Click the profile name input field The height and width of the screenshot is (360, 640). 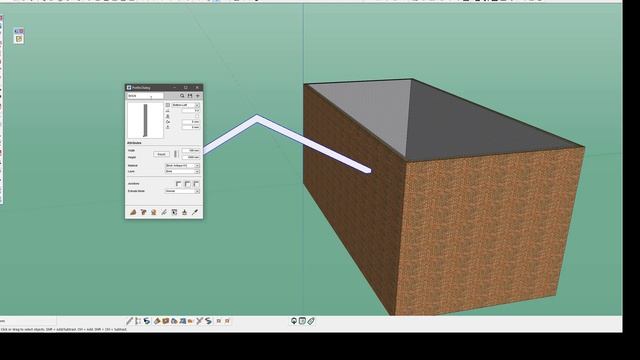(145, 96)
